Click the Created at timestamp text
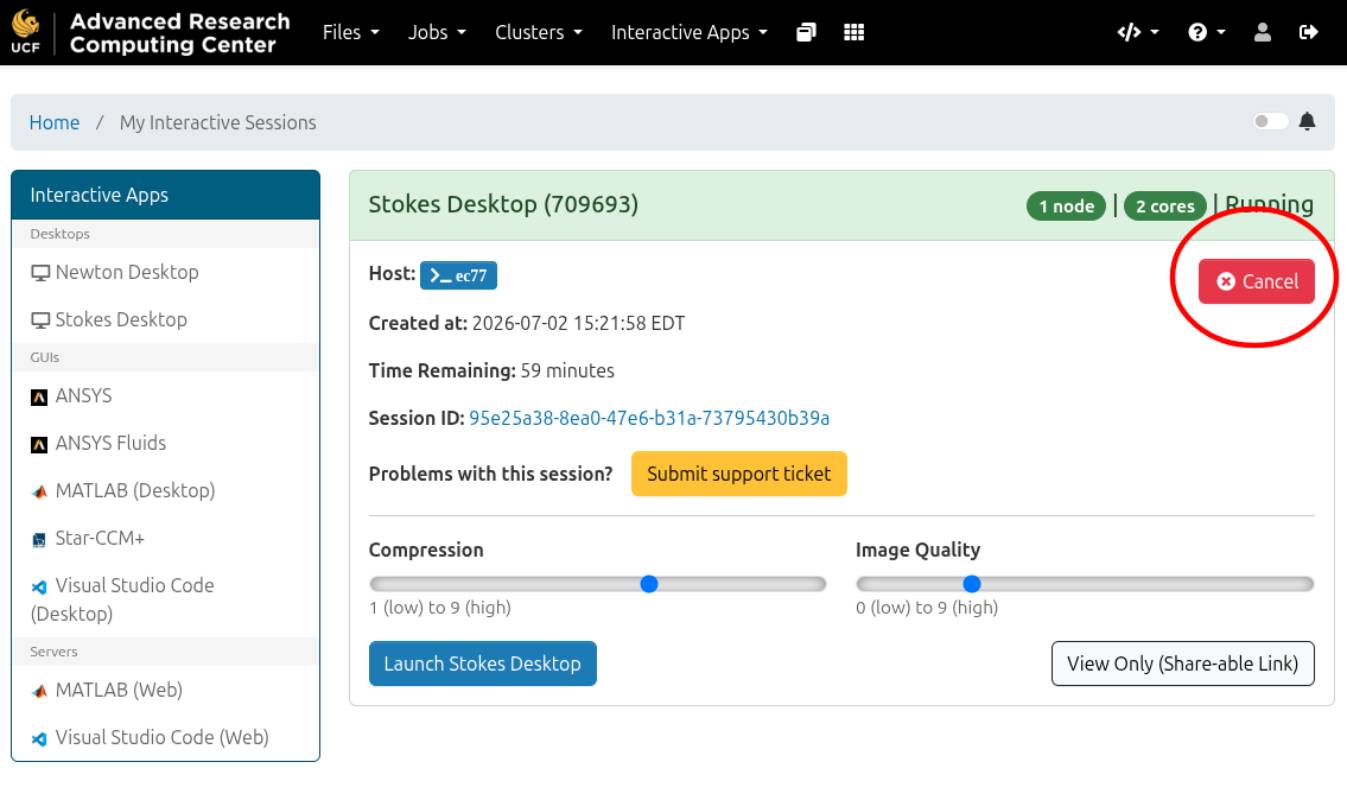1347x800 pixels. 527,323
